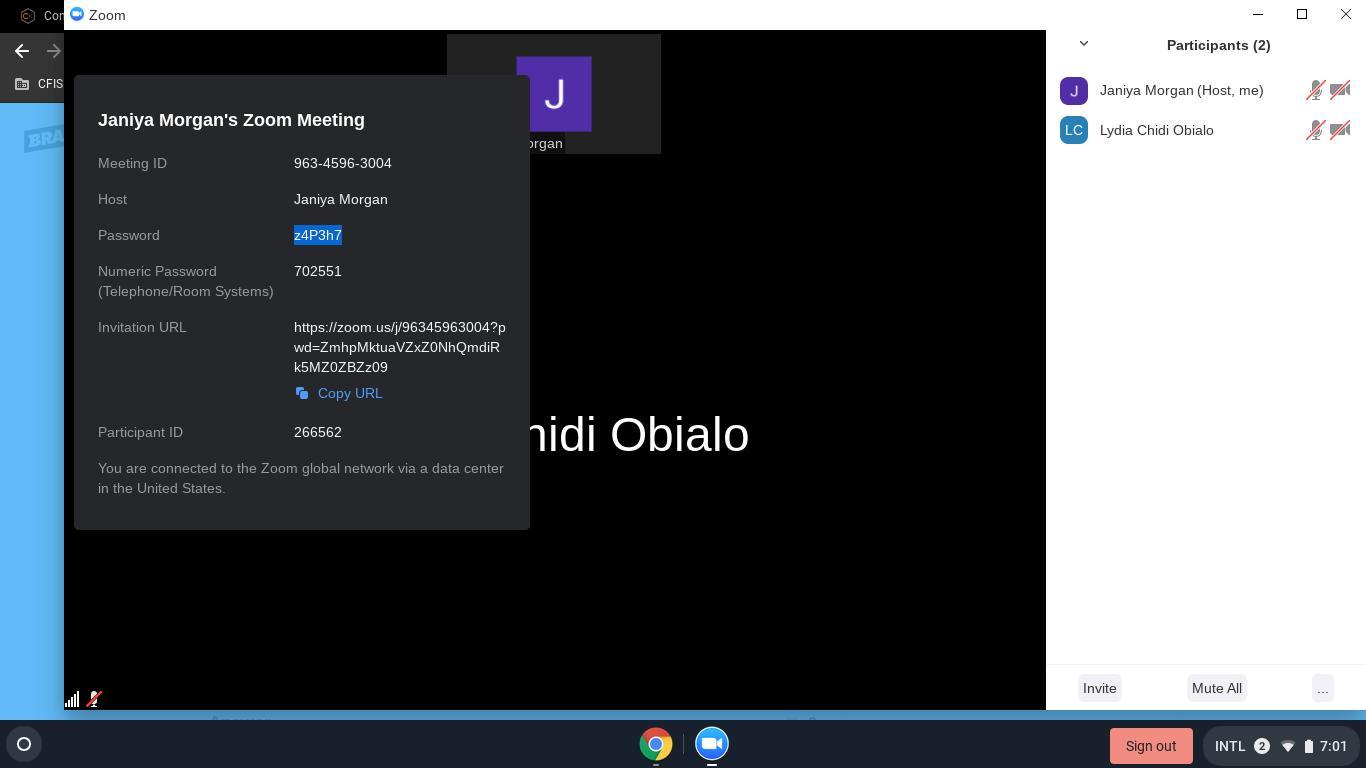Click the Mute All button

point(1216,688)
